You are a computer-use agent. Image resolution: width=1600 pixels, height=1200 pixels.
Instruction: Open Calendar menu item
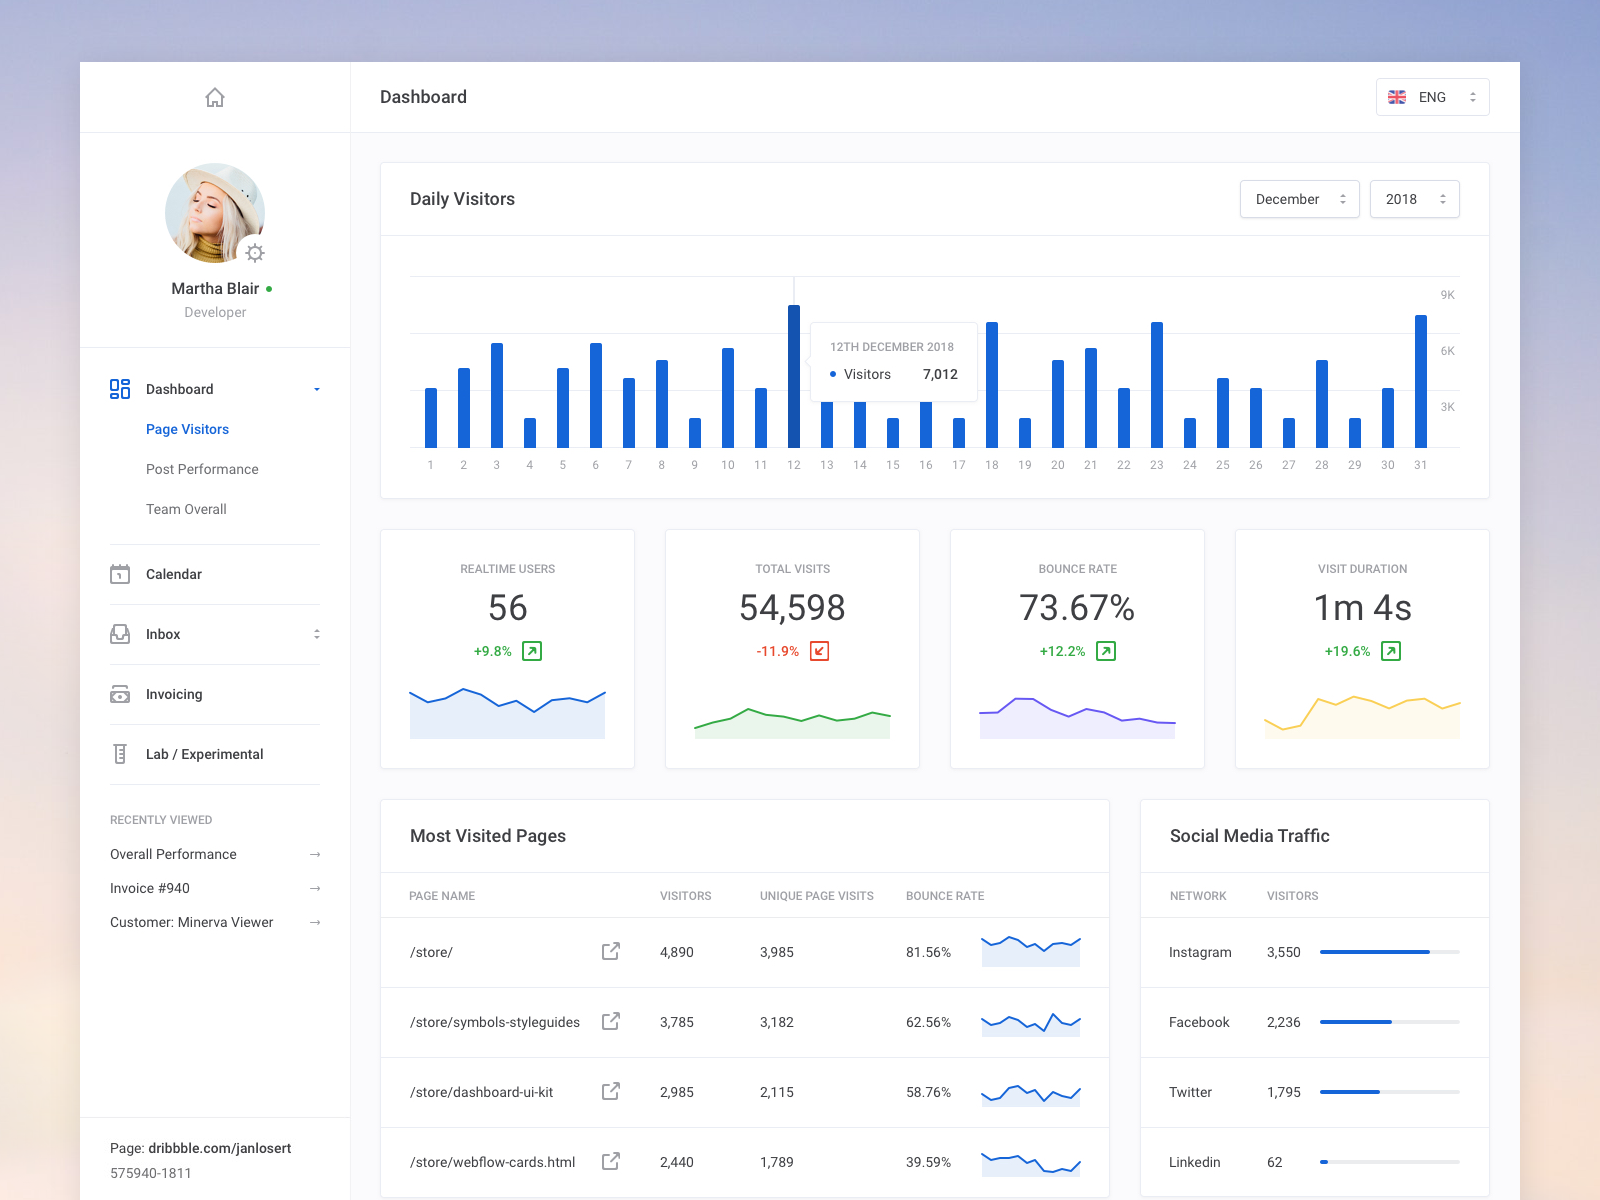pos(174,574)
